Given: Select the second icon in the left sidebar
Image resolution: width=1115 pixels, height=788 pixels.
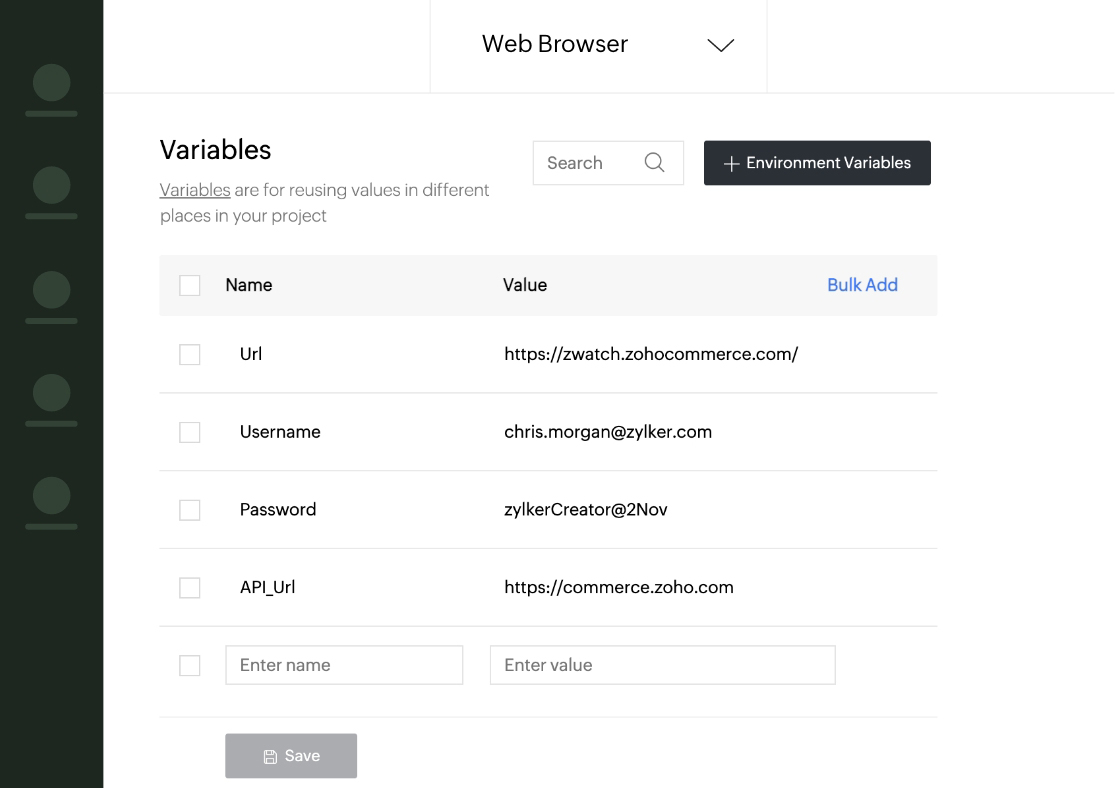Looking at the screenshot, I should (x=51, y=187).
